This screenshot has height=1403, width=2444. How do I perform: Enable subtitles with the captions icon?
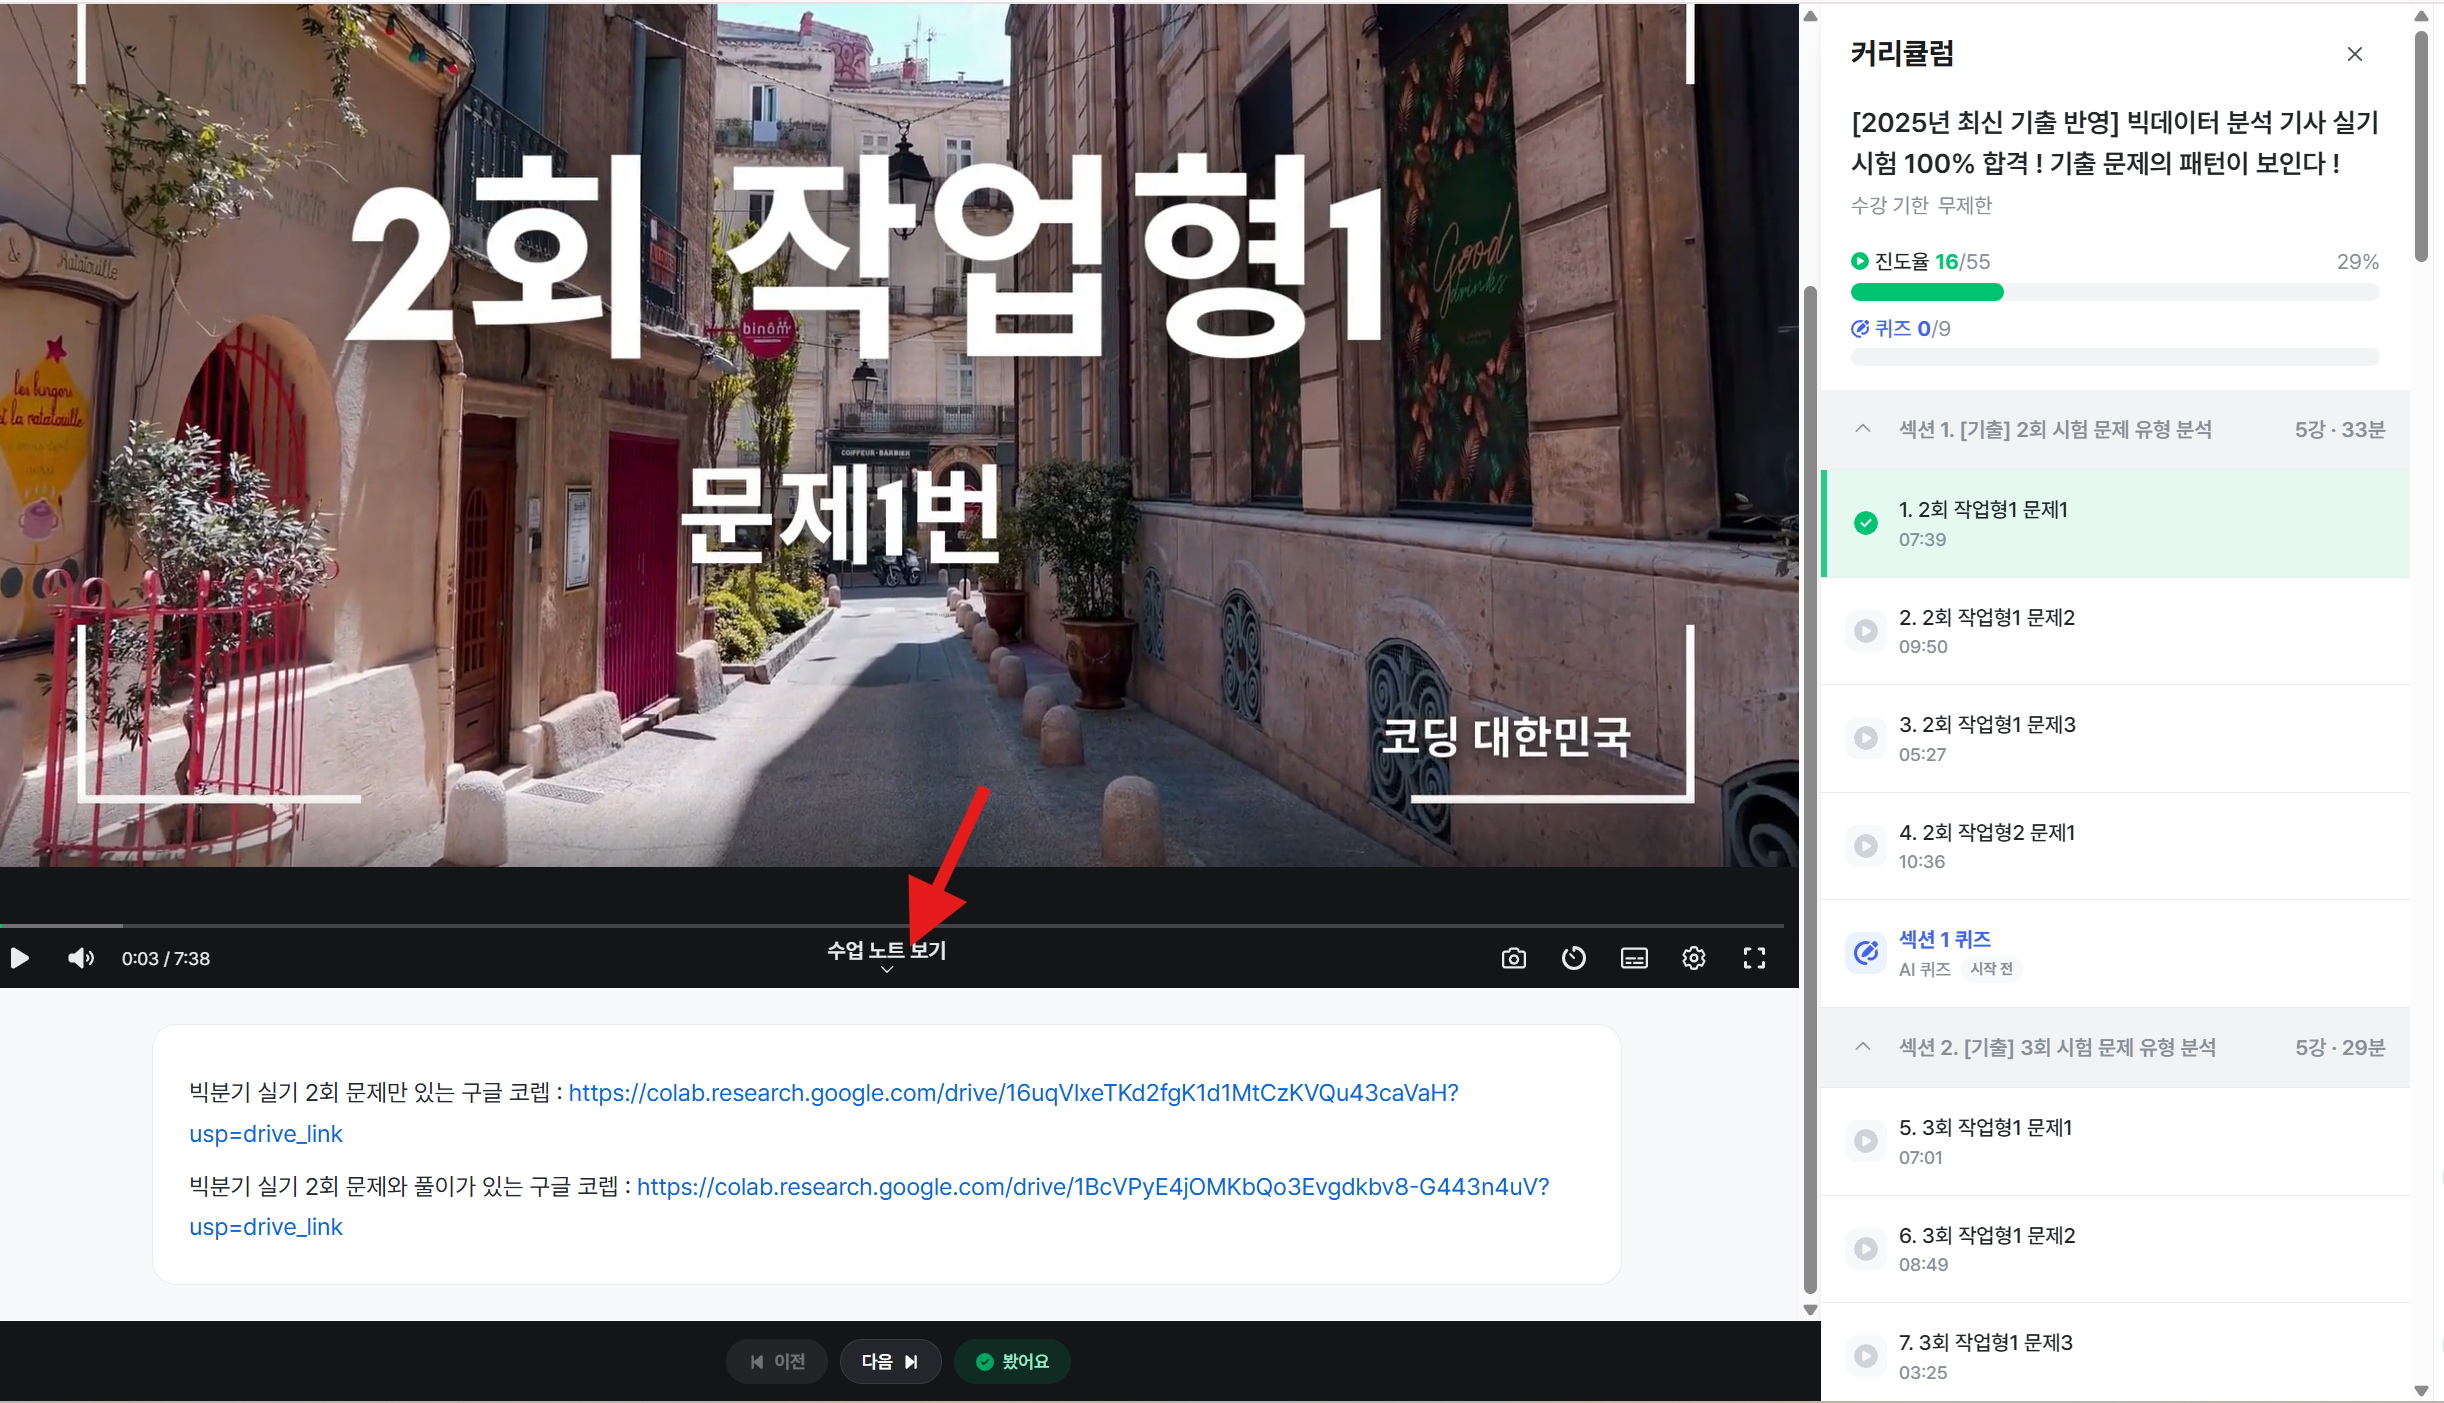[1633, 957]
